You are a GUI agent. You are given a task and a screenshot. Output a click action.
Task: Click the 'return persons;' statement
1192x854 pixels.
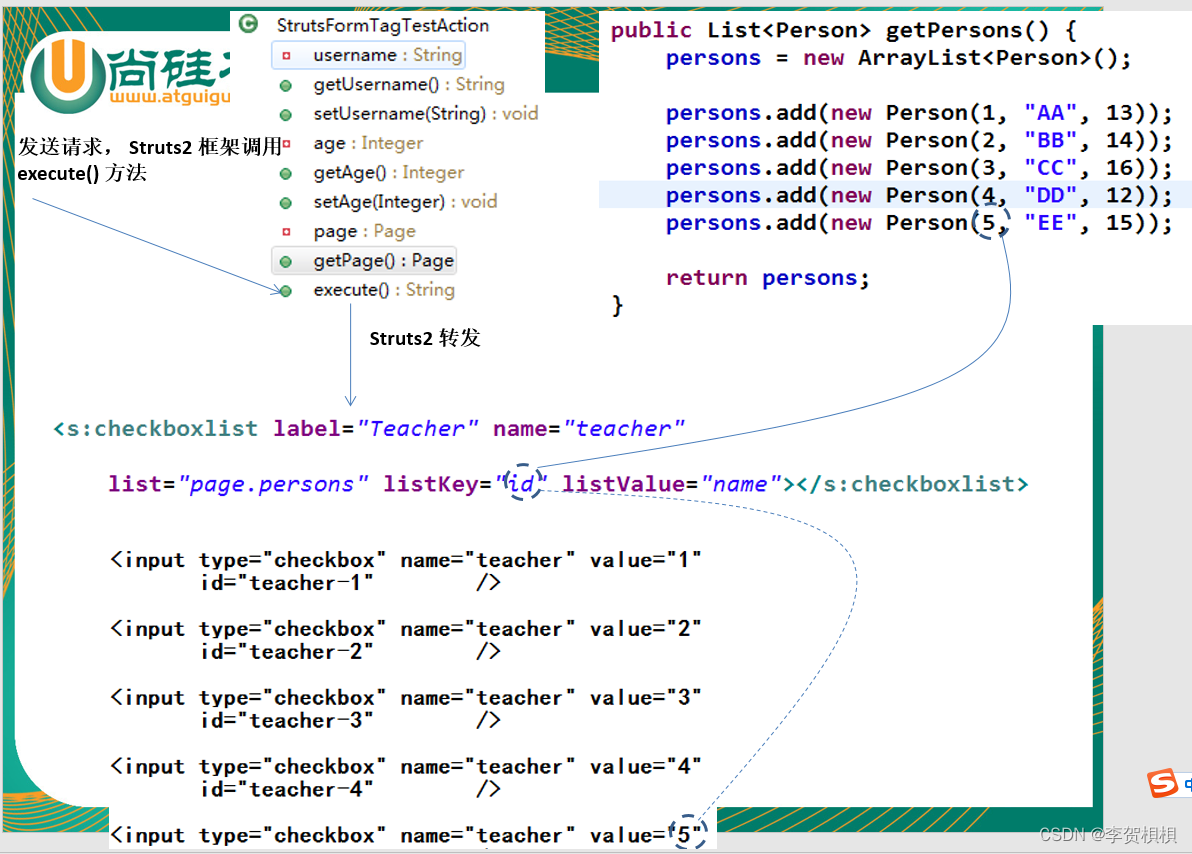pyautogui.click(x=768, y=278)
